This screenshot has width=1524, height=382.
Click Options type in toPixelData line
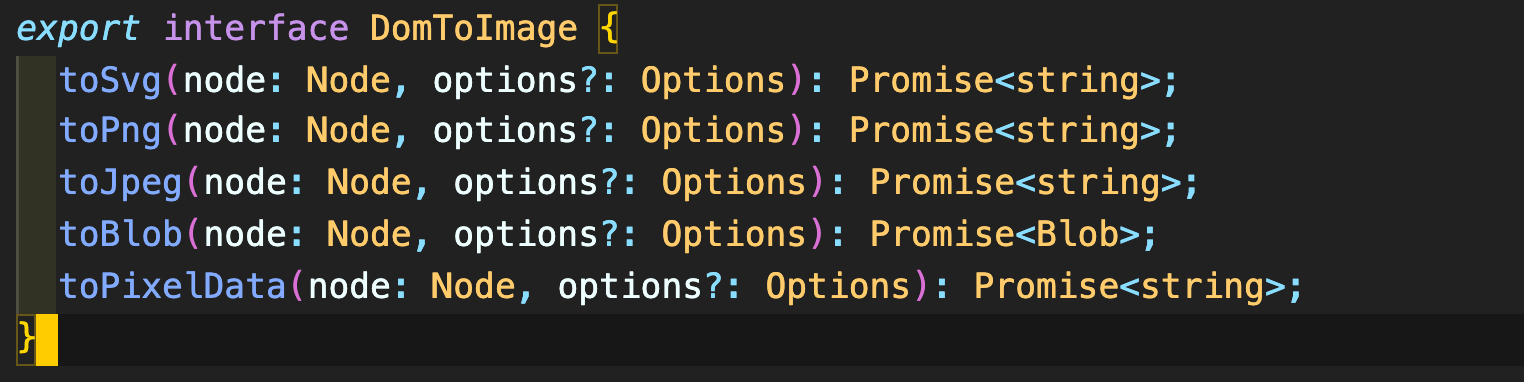(838, 287)
